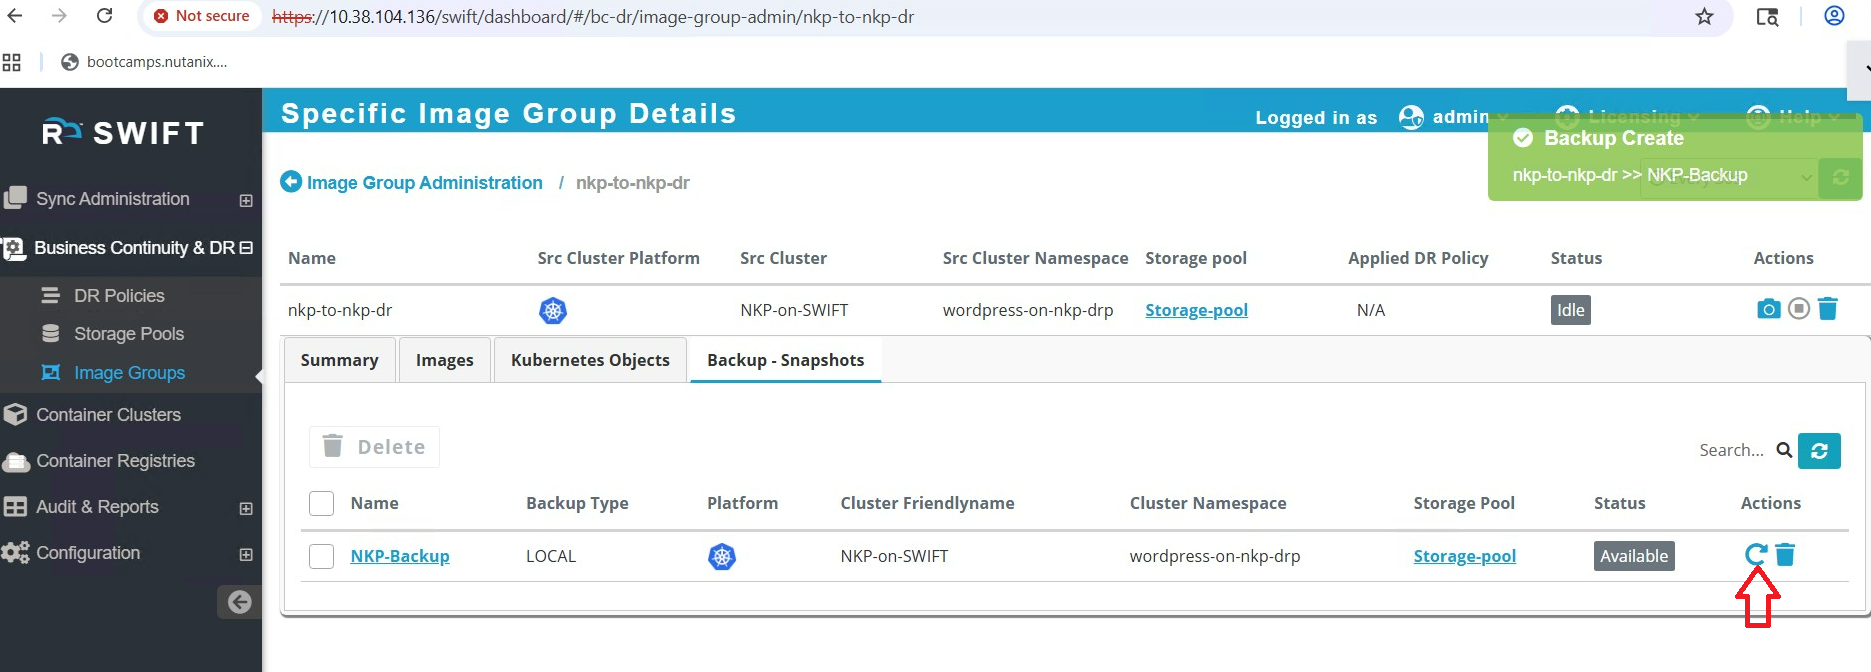The width and height of the screenshot is (1871, 672).
Task: Reload the browser page
Action: [104, 16]
